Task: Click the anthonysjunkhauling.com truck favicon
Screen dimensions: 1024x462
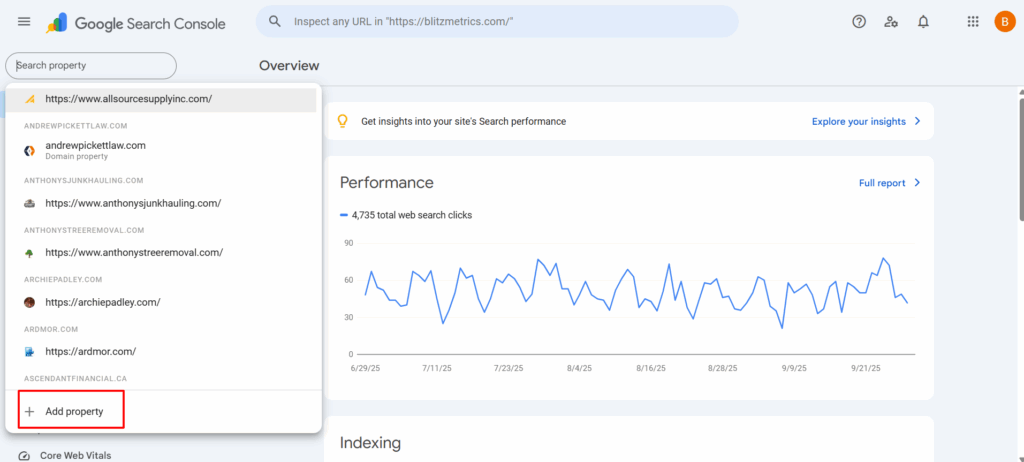Action: [29, 203]
